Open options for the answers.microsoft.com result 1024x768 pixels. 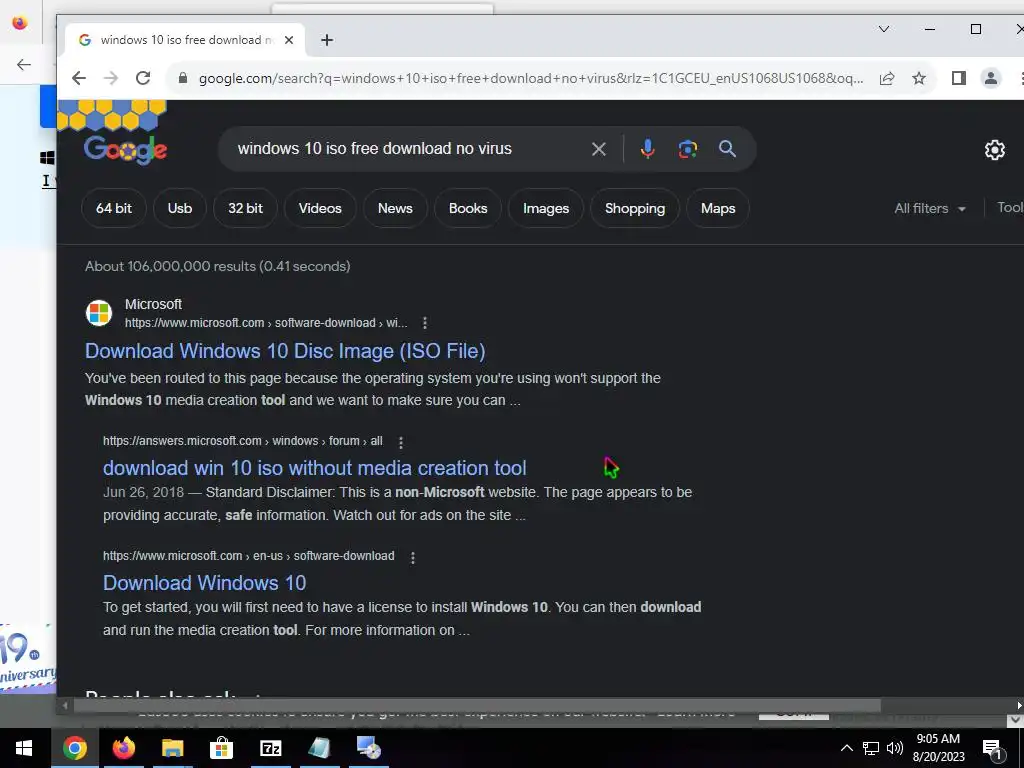[x=401, y=442]
